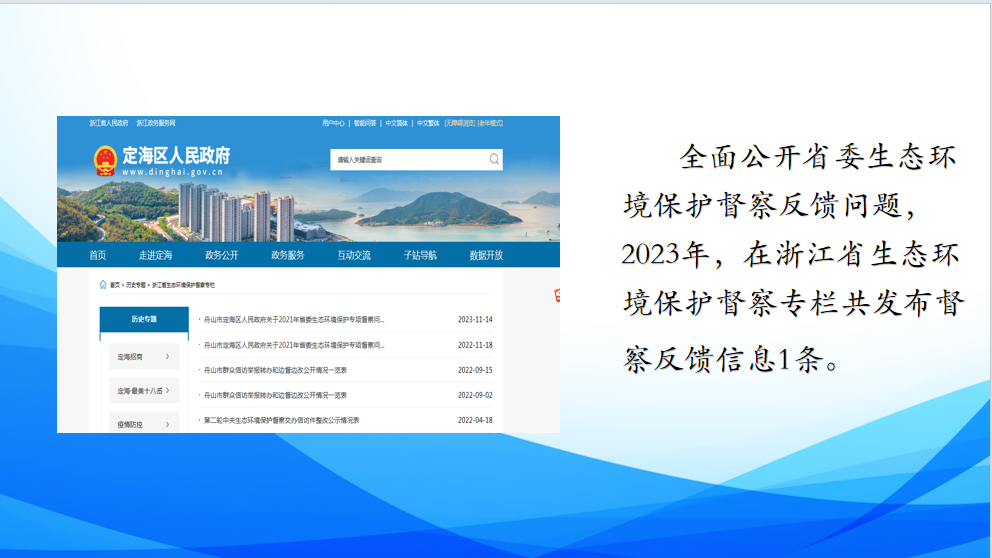Click the national emblem logo icon
Screen dimensions: 992x558
tap(105, 160)
